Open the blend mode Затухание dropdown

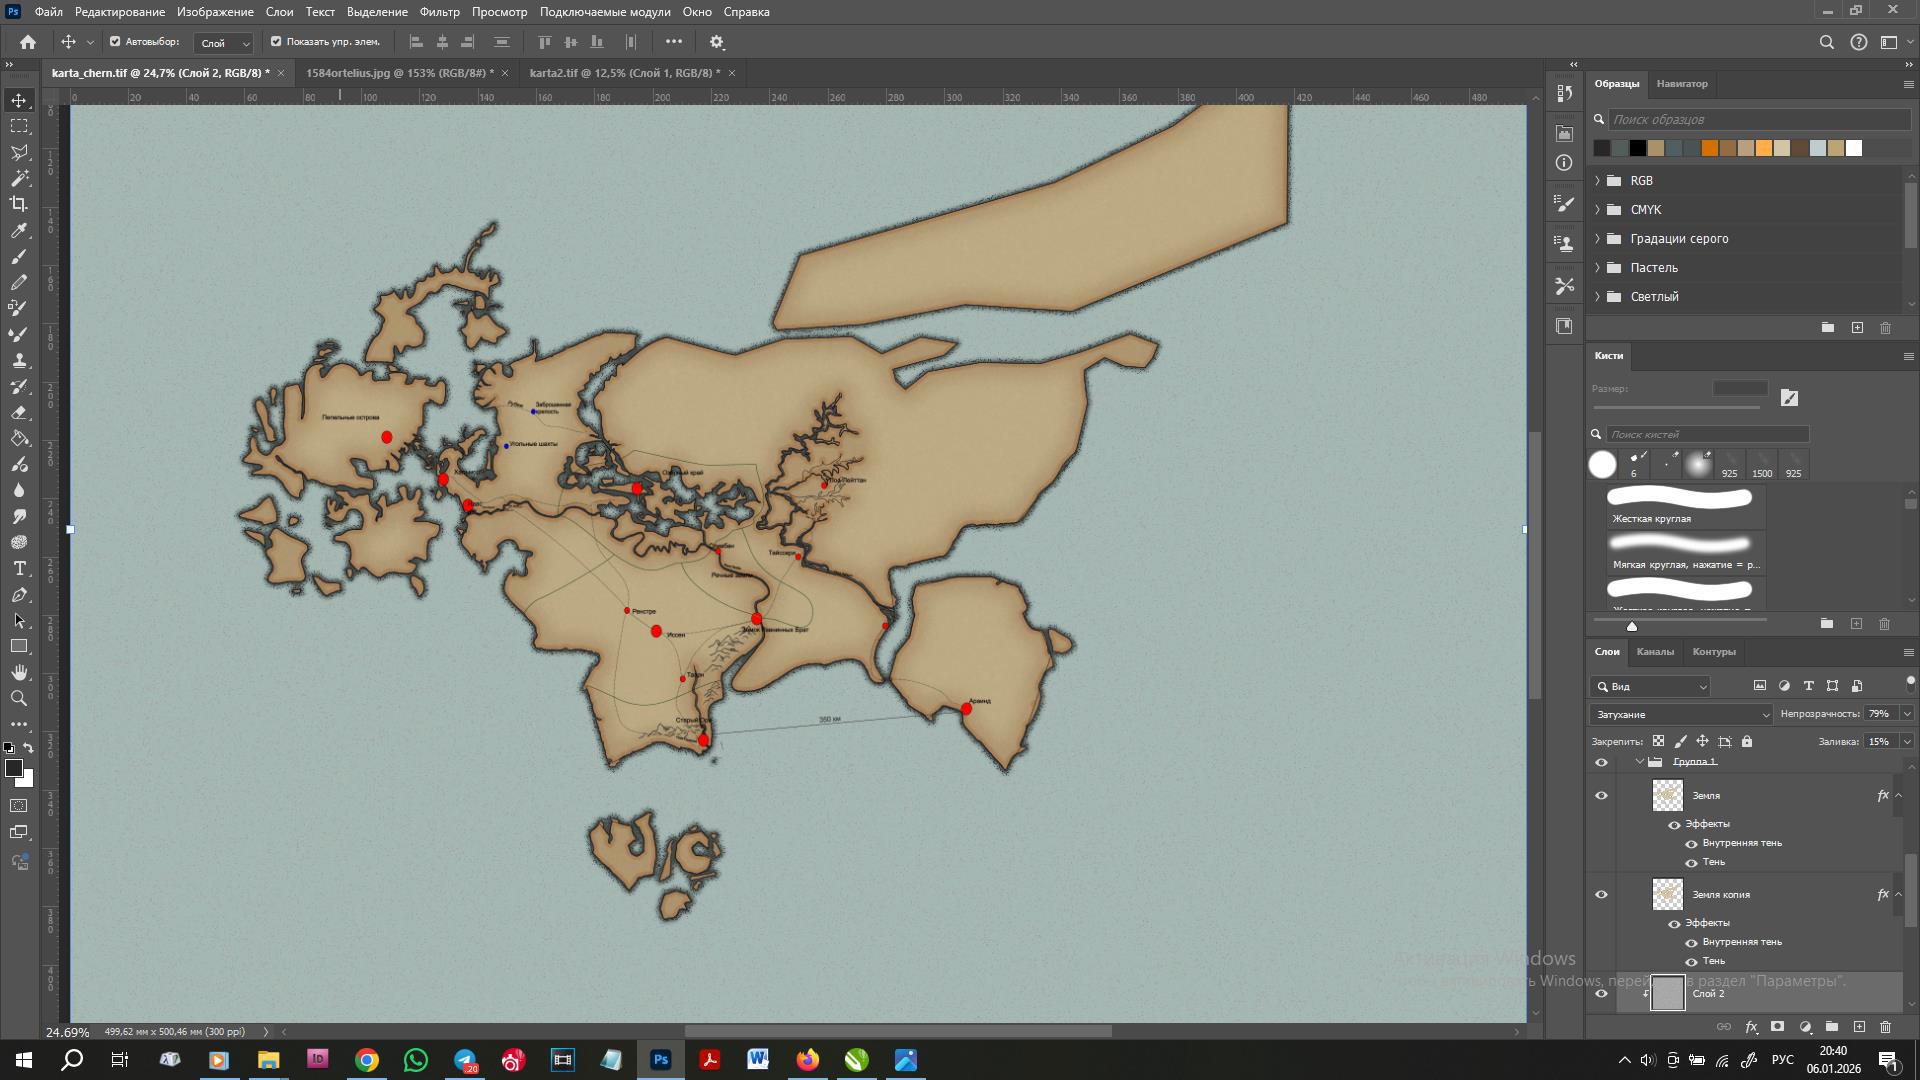point(1680,714)
